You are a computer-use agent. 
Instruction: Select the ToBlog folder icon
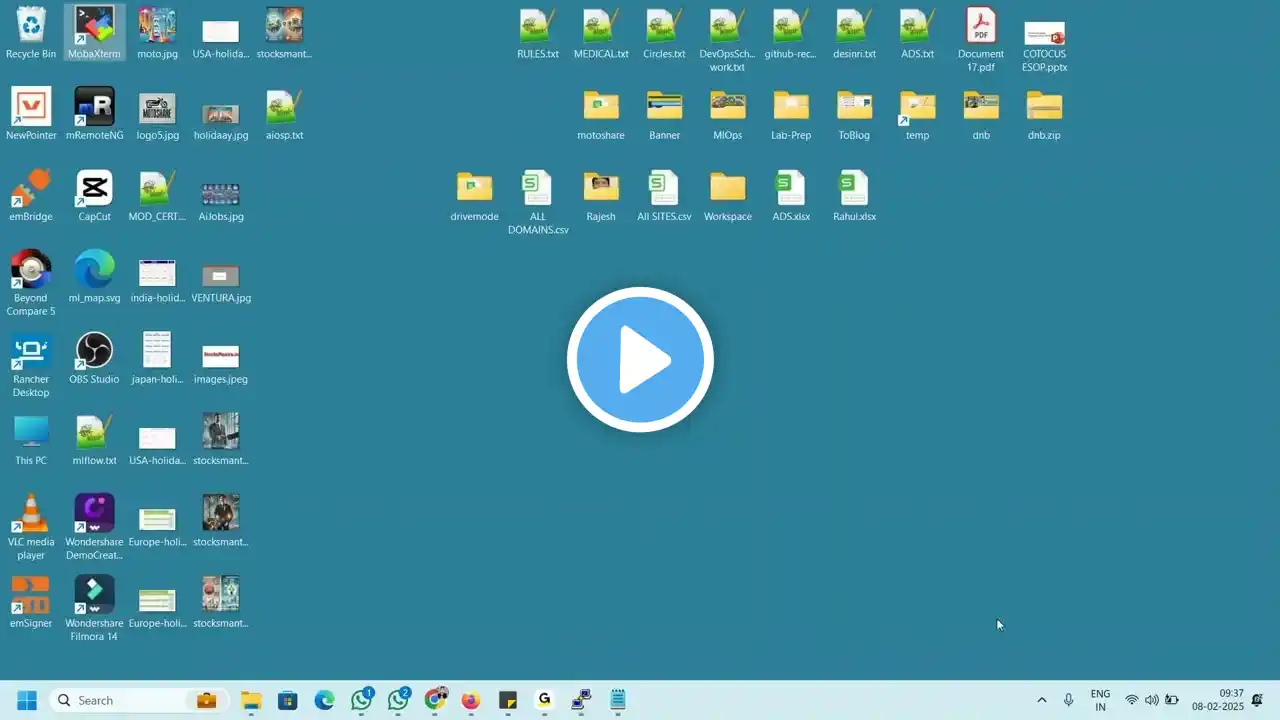pyautogui.click(x=854, y=114)
